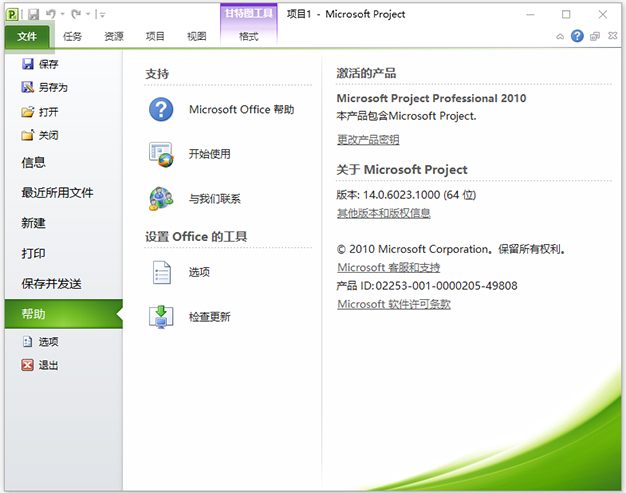626x493 pixels.
Task: Switch to the Task (任务) ribbon tab
Action: (73, 36)
